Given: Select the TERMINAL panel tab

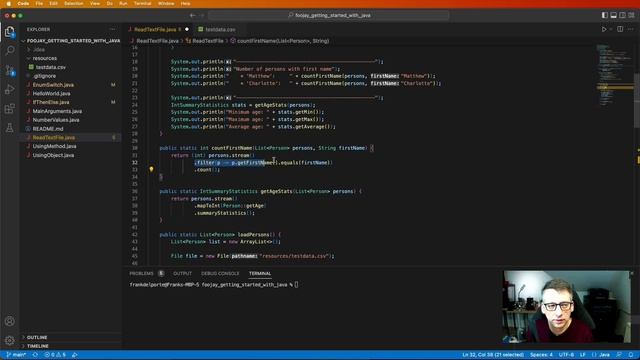Looking at the screenshot, I should point(260,273).
